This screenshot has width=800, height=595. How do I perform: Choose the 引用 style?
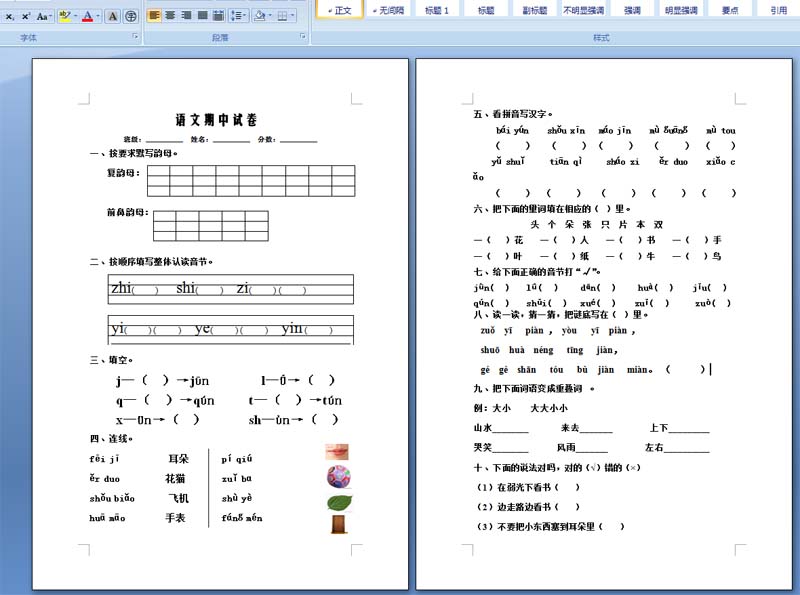[779, 10]
